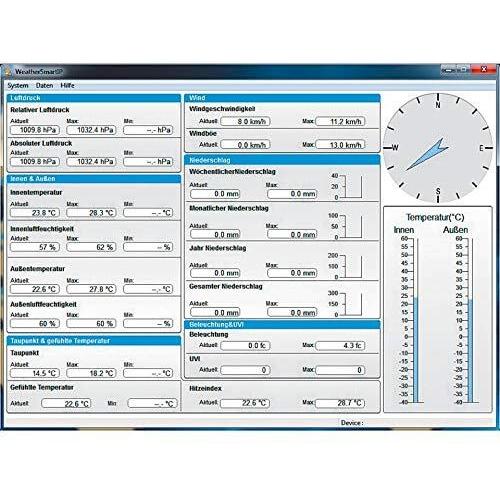Click the N marker on the compass
Image resolution: width=500 pixels, height=500 pixels.
[x=438, y=105]
